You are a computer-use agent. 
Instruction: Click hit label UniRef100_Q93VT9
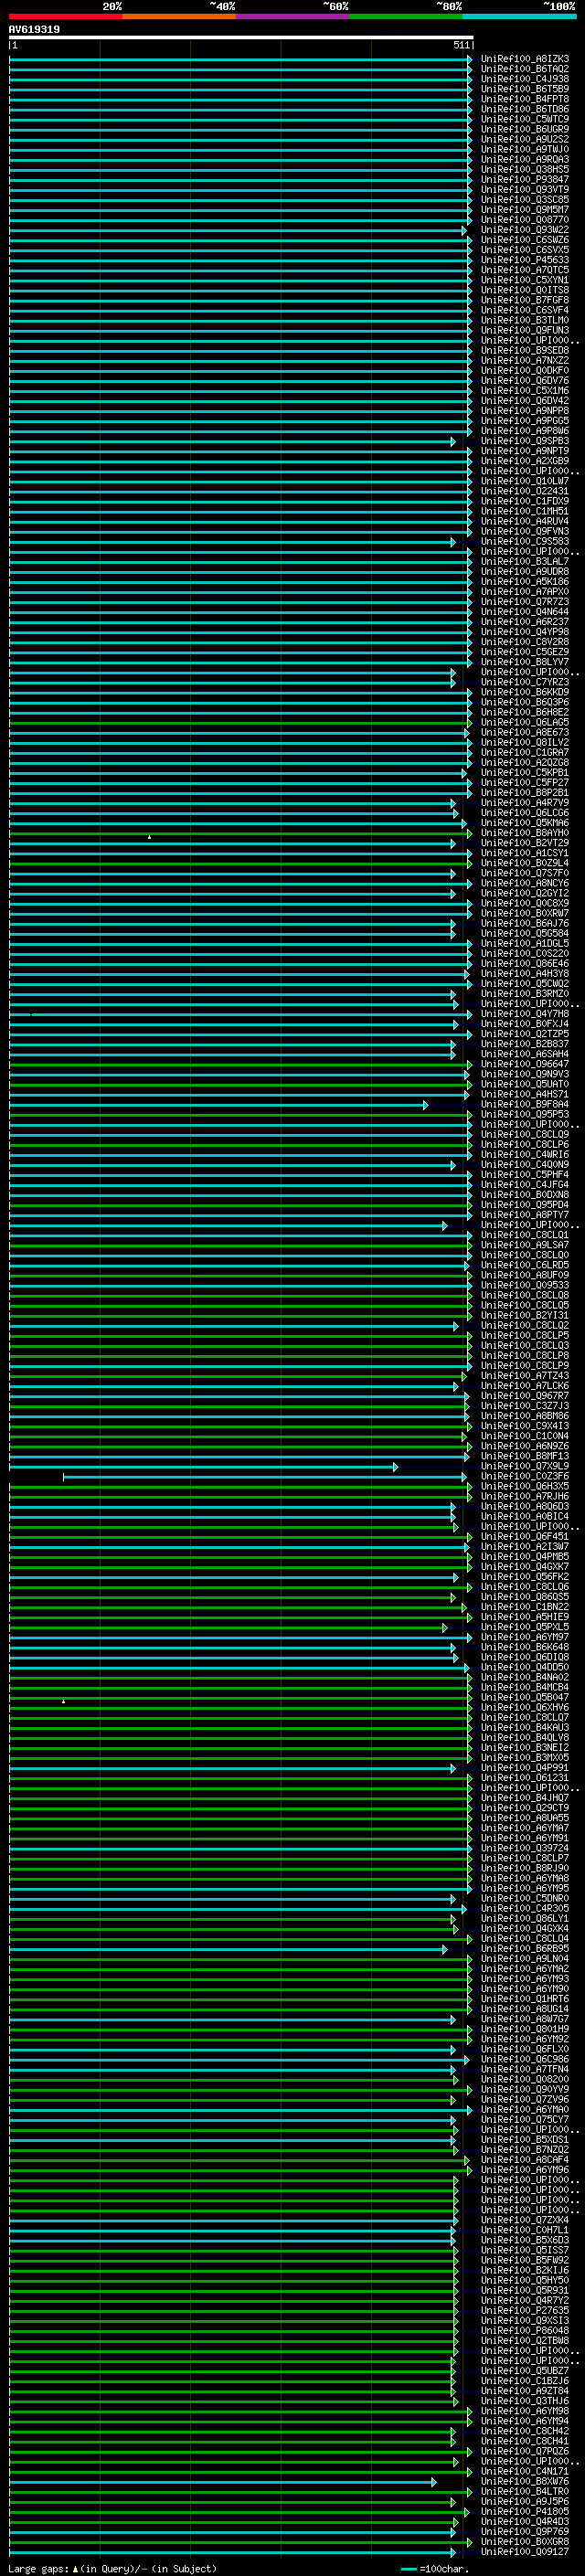click(525, 189)
